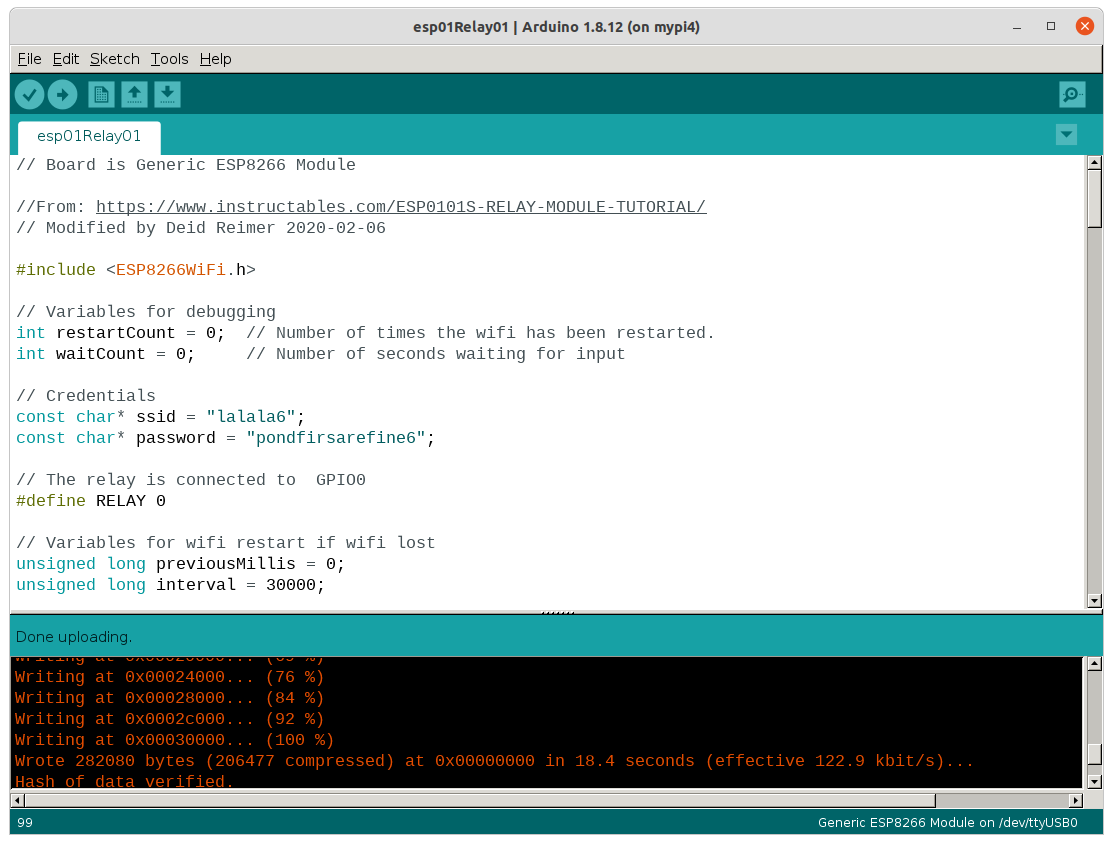The height and width of the screenshot is (844, 1113).
Task: Open the Sketch menu
Action: coord(114,59)
